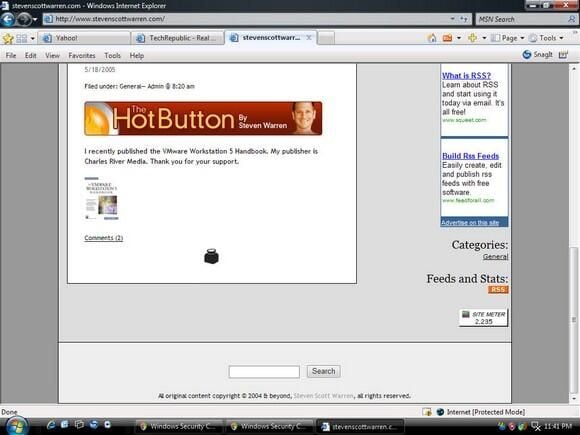Open the recent pages dropdown next to Forward
Image resolution: width=580 pixels, height=435 pixels.
(x=35, y=19)
